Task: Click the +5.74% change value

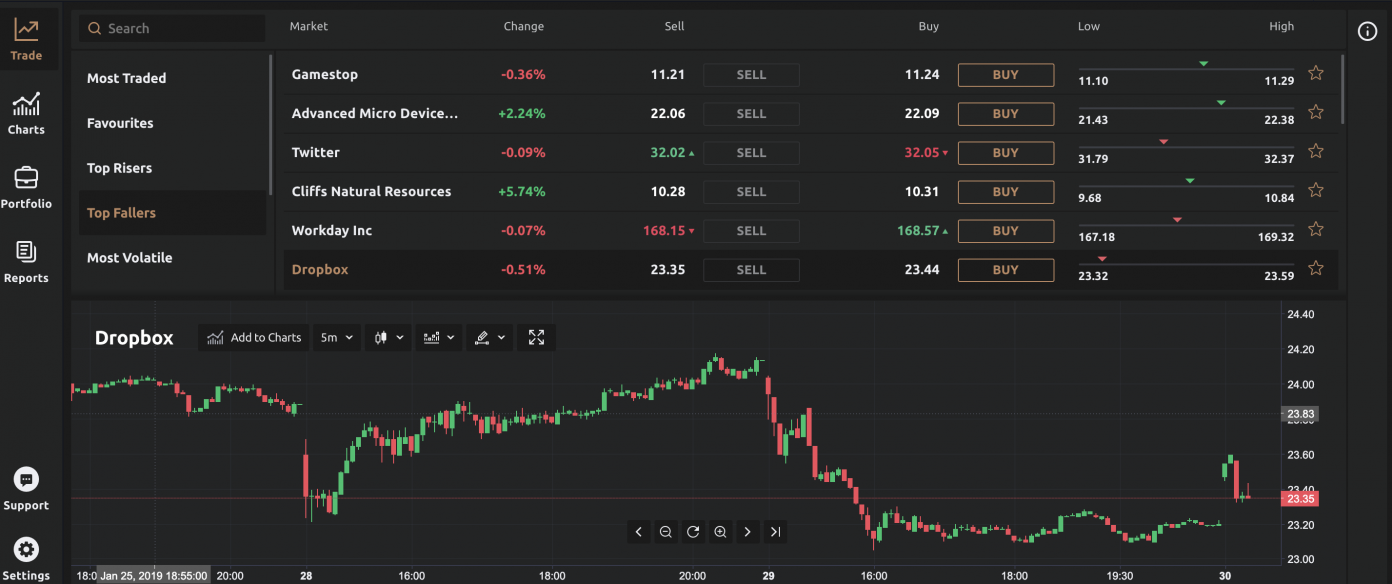Action: [x=522, y=191]
